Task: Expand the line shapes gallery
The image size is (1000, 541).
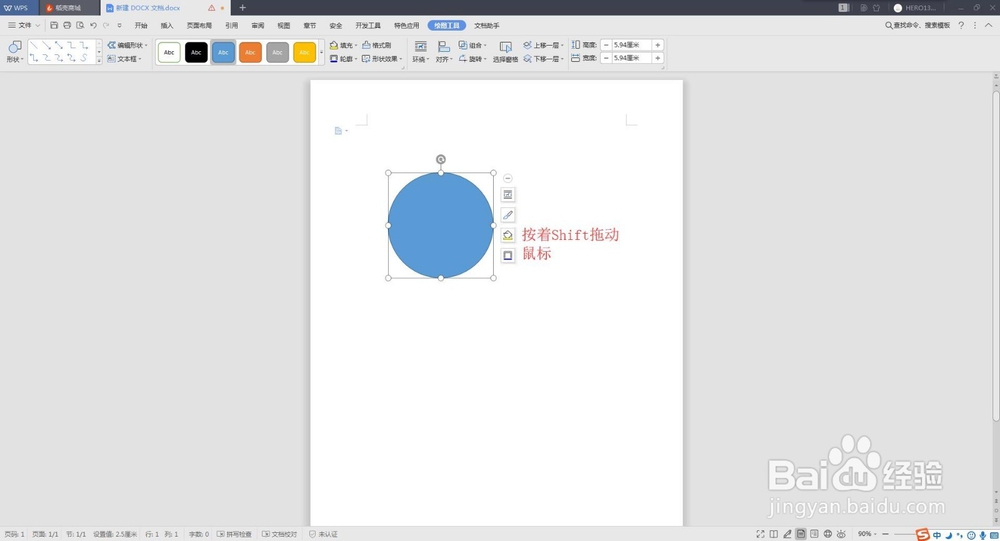Action: click(99, 60)
